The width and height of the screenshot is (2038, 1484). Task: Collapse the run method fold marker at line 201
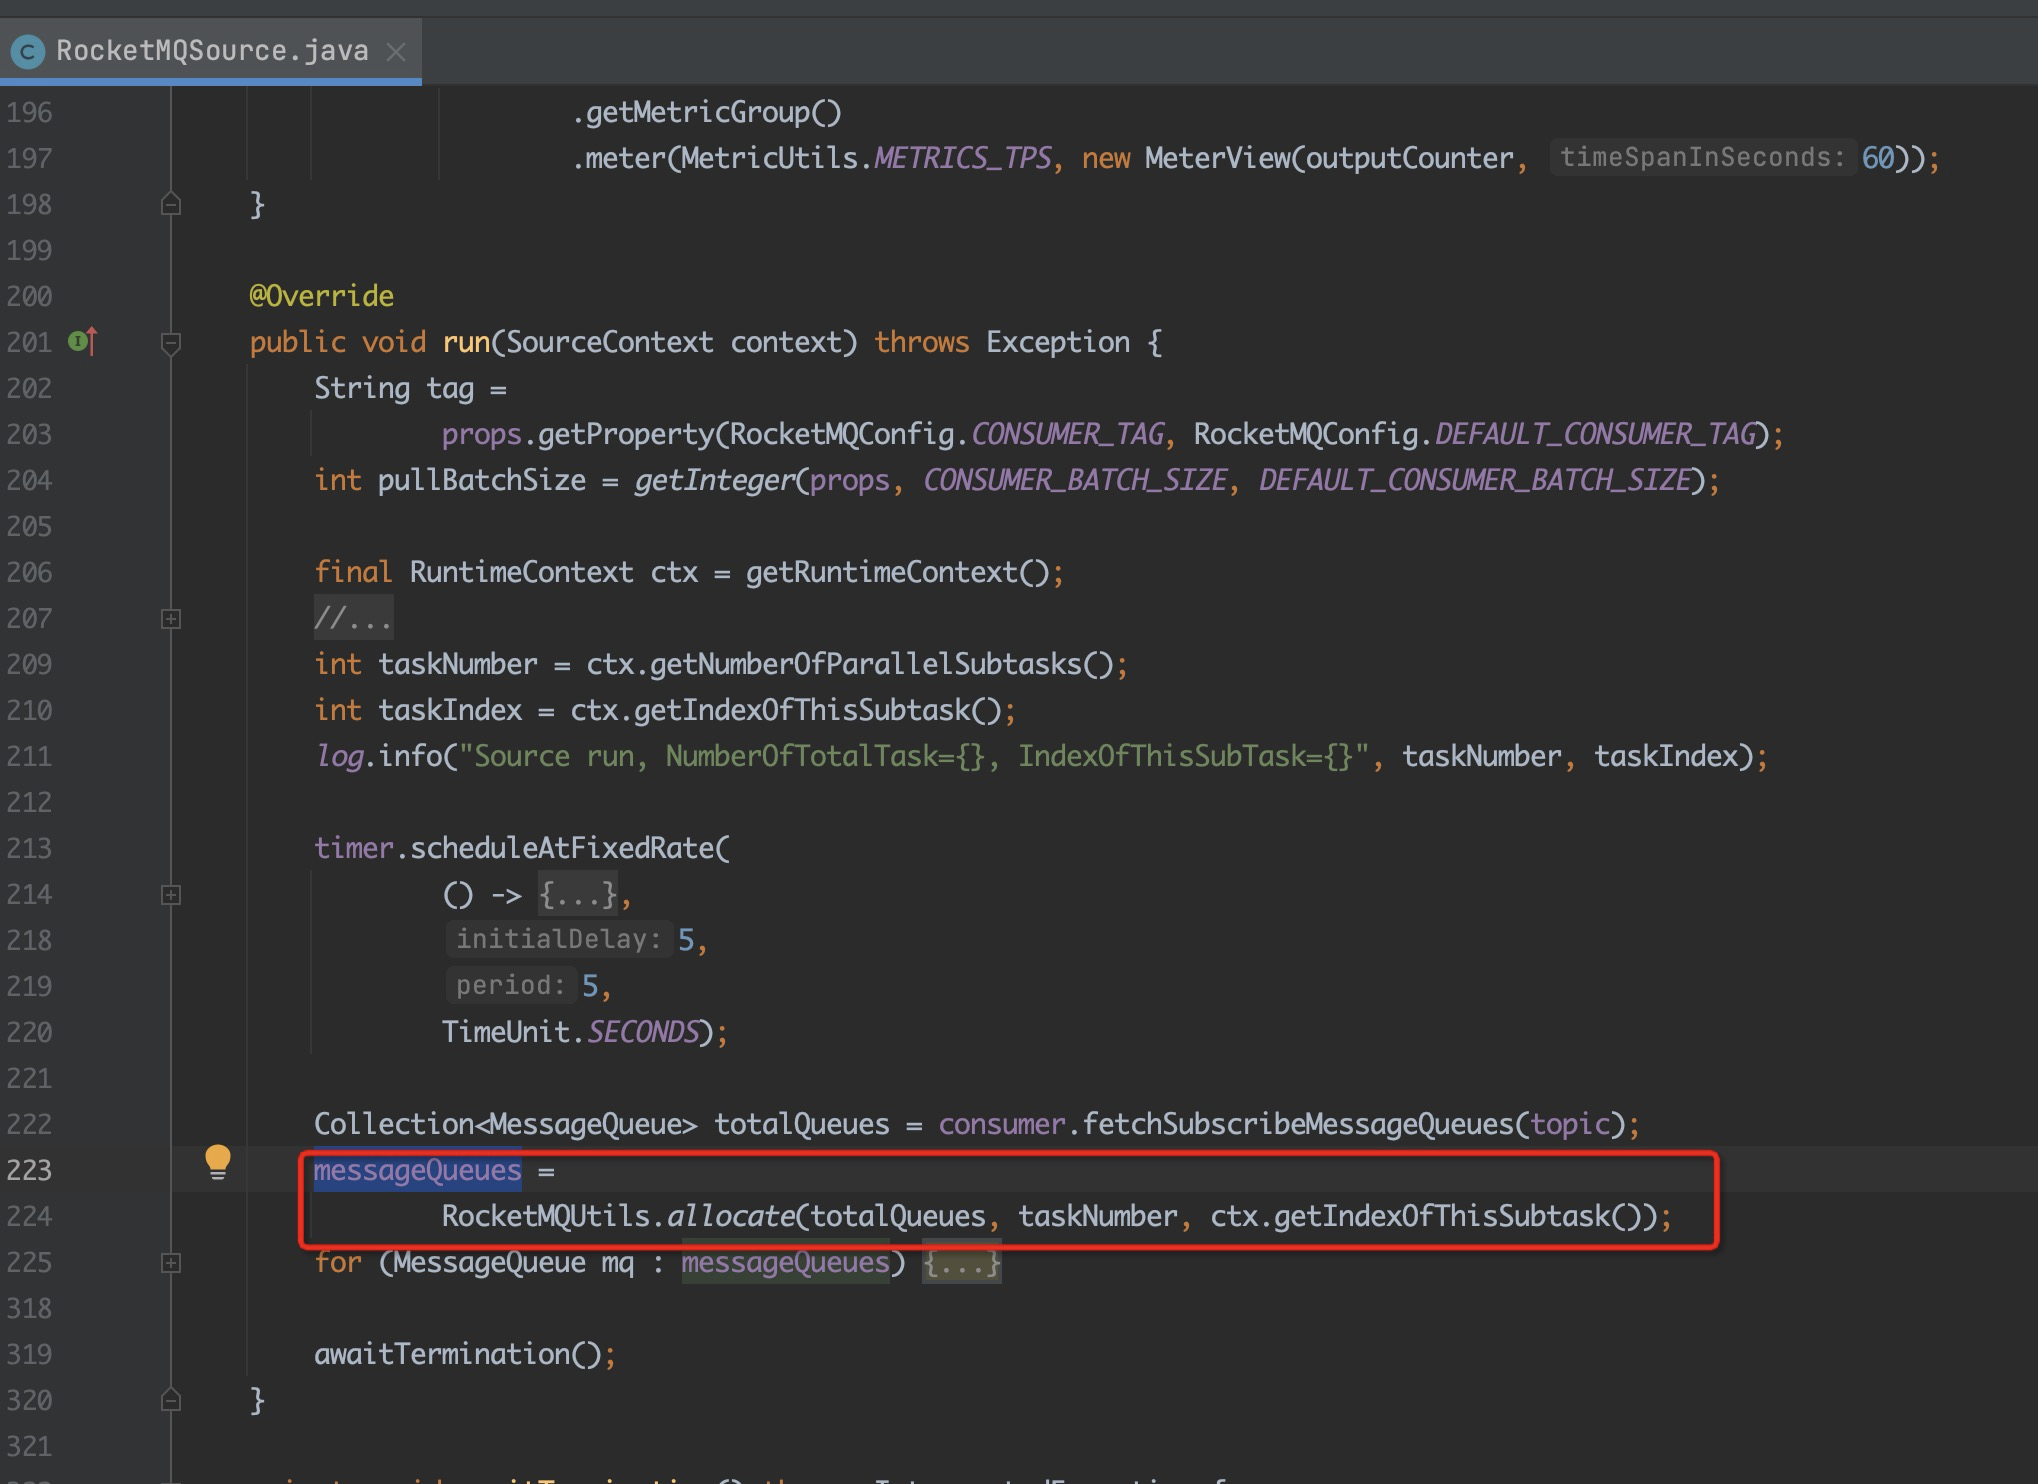171,344
